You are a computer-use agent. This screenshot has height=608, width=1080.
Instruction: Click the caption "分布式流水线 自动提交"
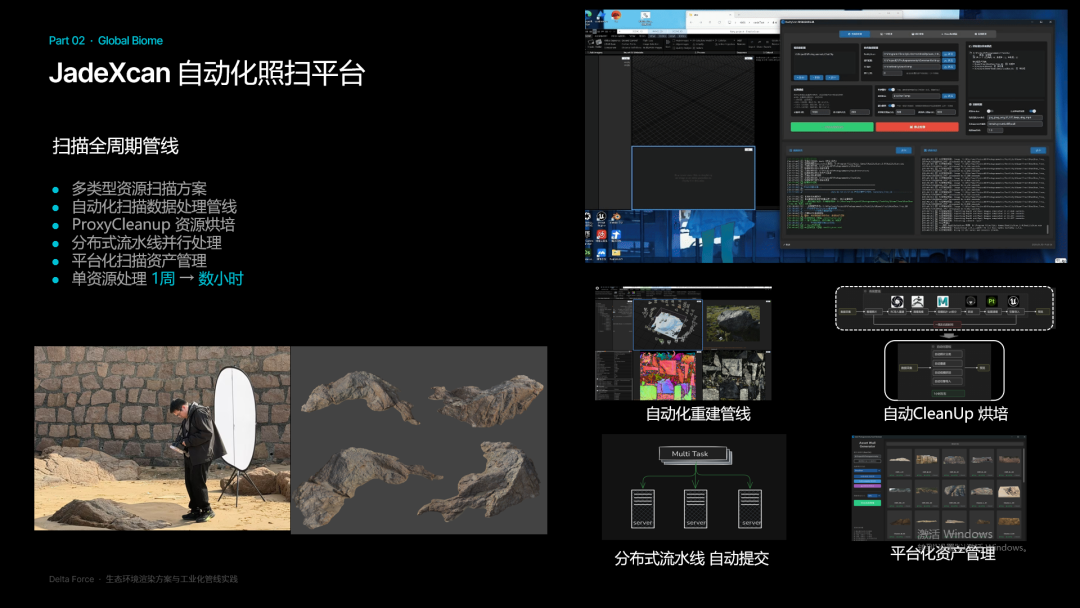(x=692, y=558)
